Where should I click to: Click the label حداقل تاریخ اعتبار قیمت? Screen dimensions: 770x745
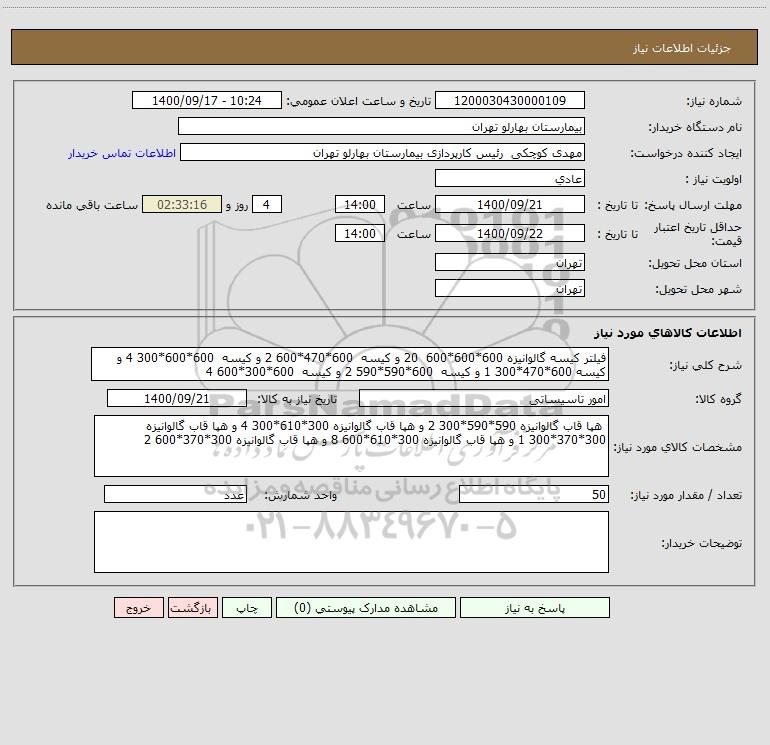(698, 234)
